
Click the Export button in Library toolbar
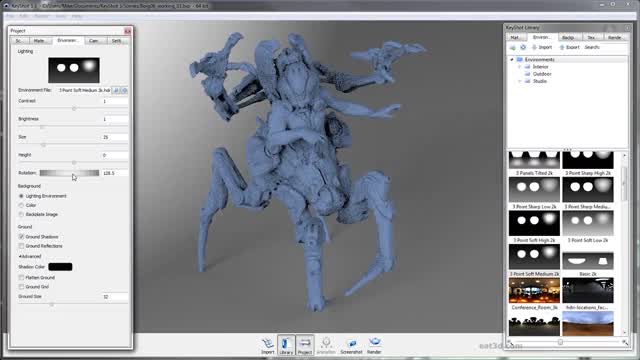tap(569, 48)
